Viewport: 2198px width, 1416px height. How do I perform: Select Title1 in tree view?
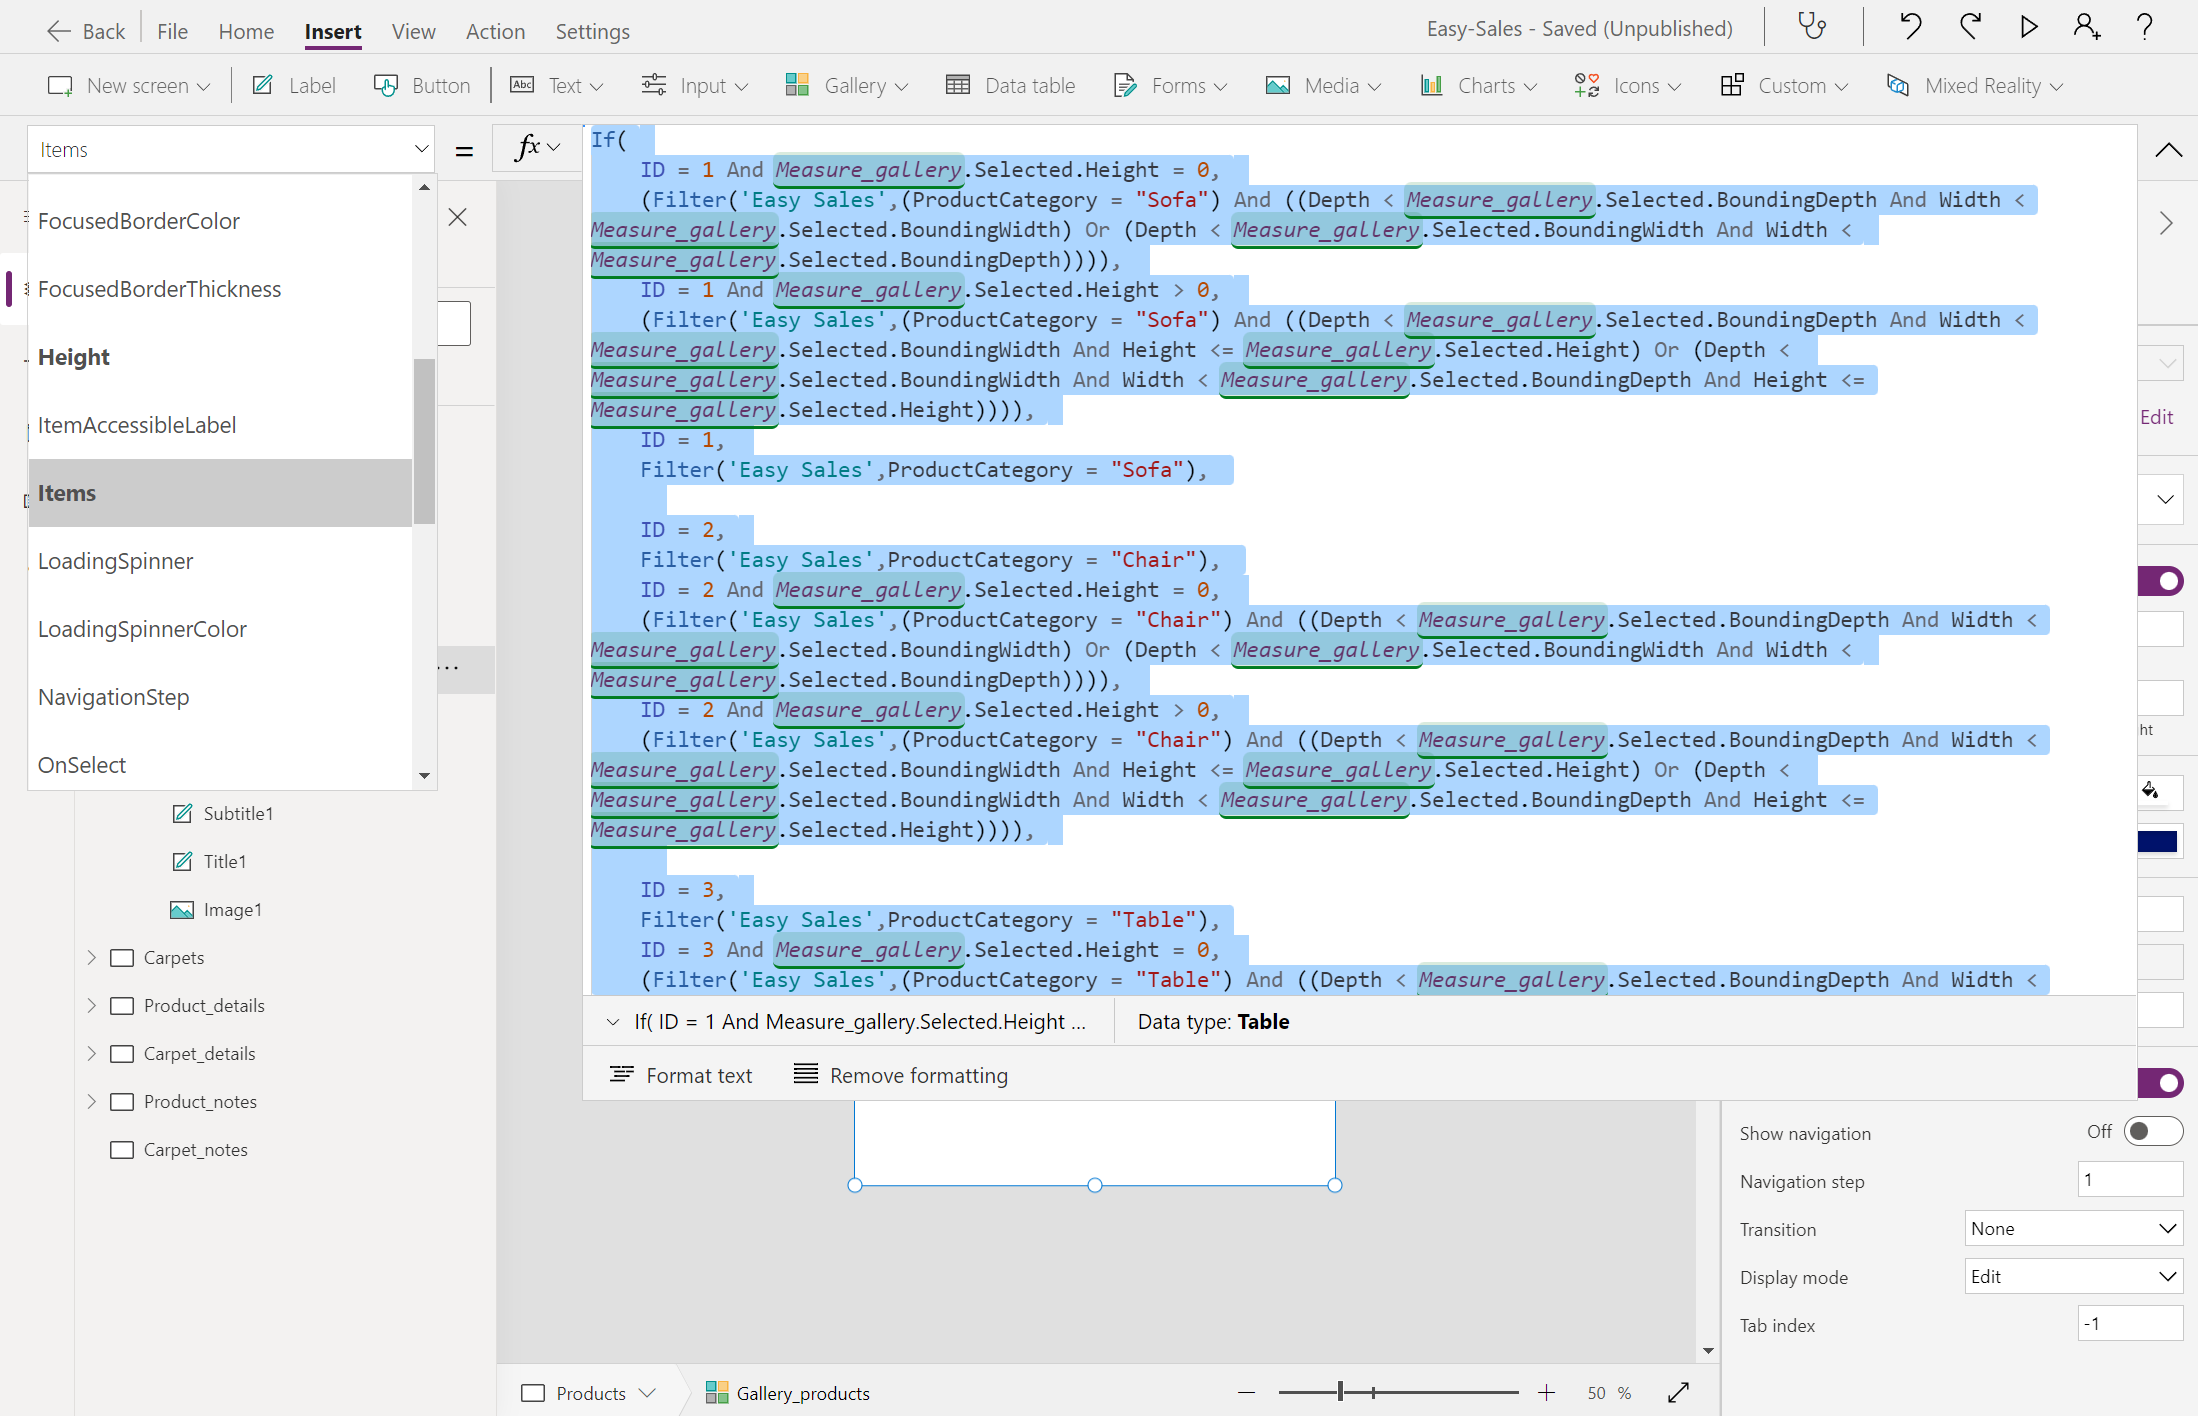[225, 861]
